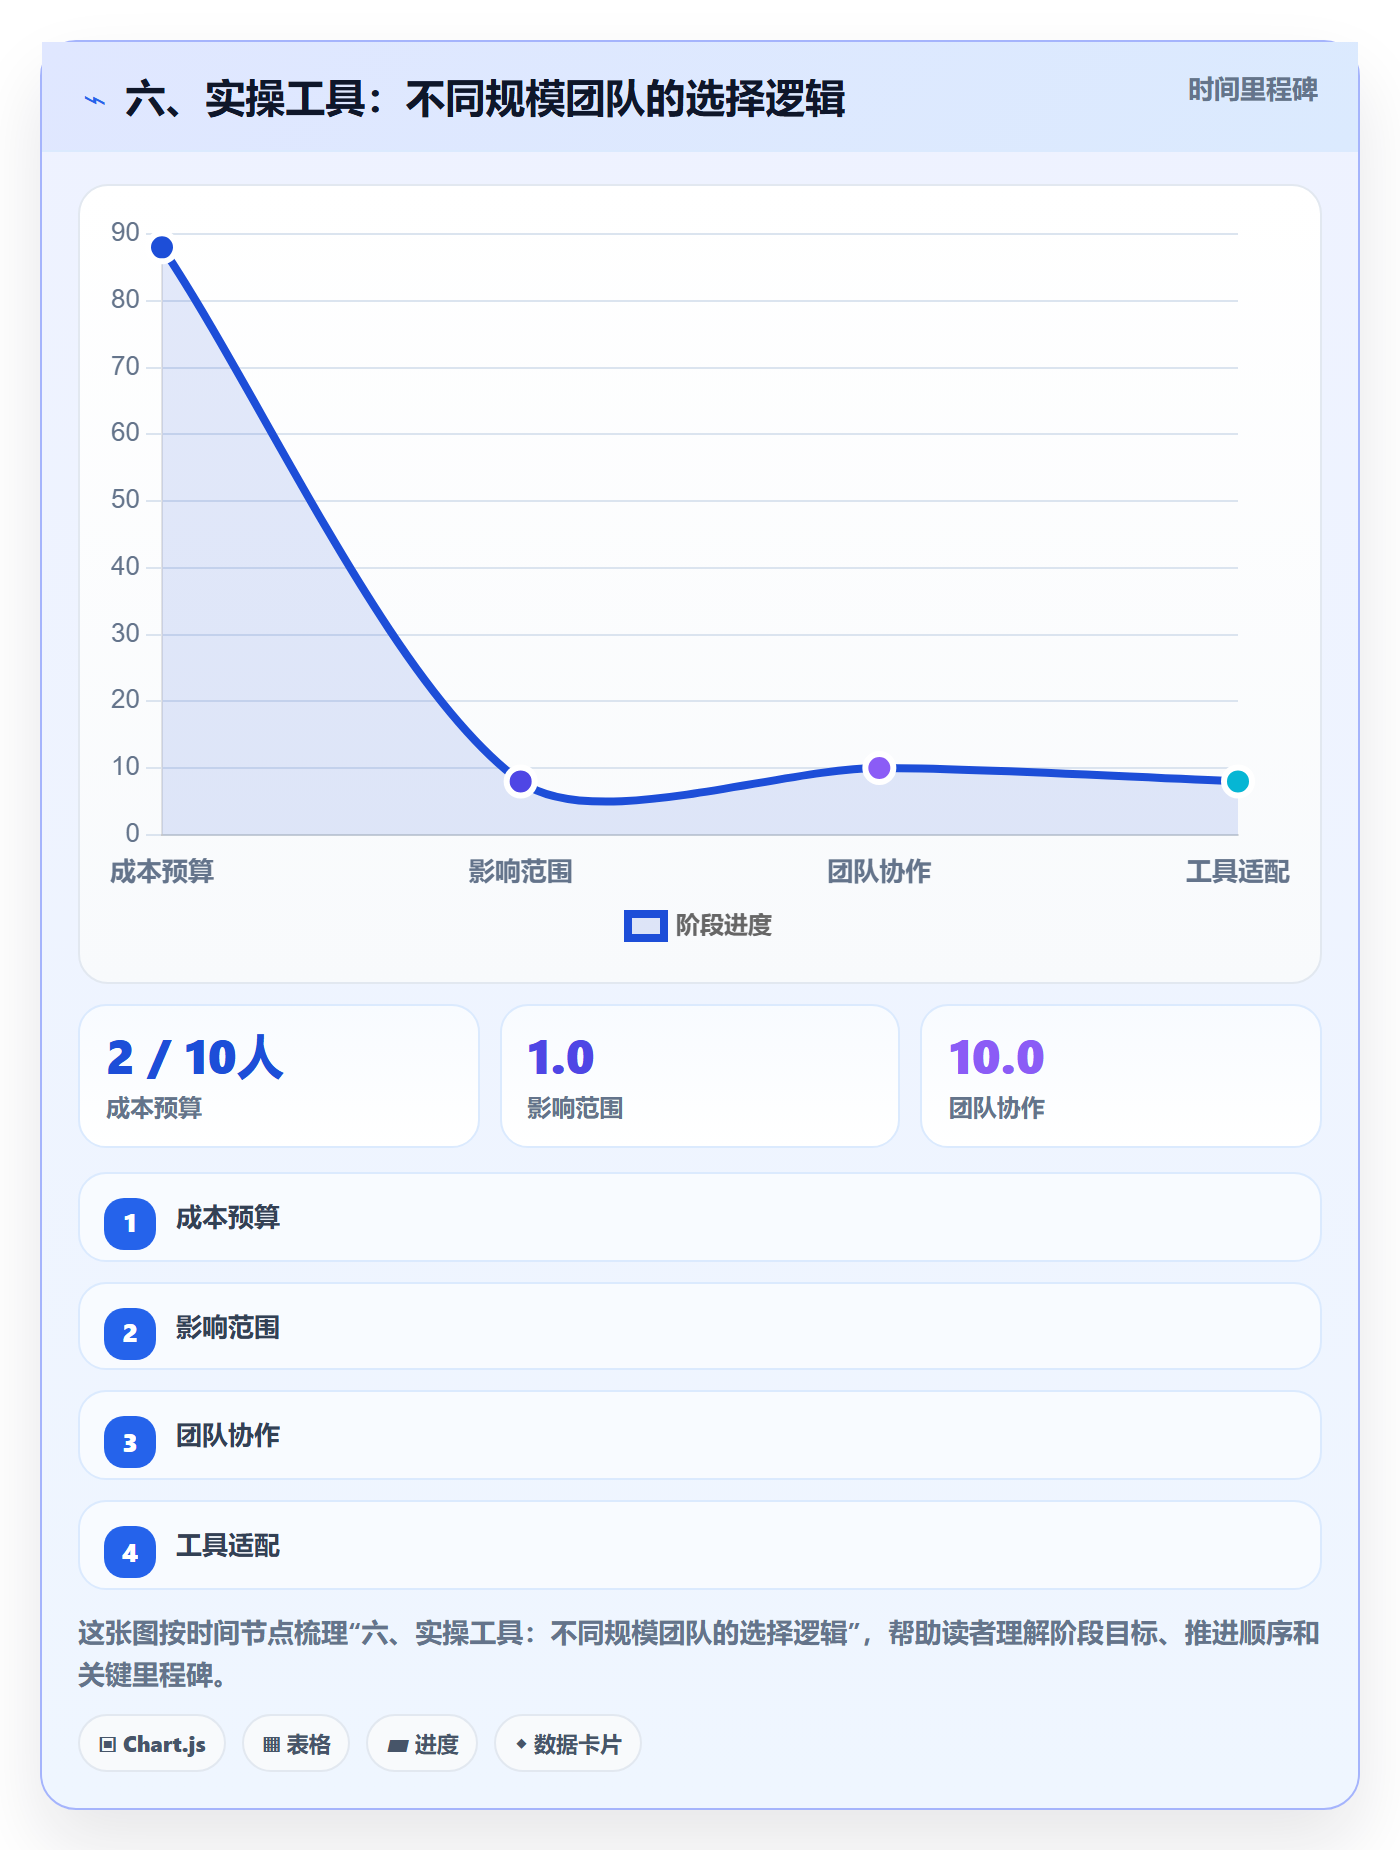
Task: Select the 影响范围 step row text
Action: [x=228, y=1328]
